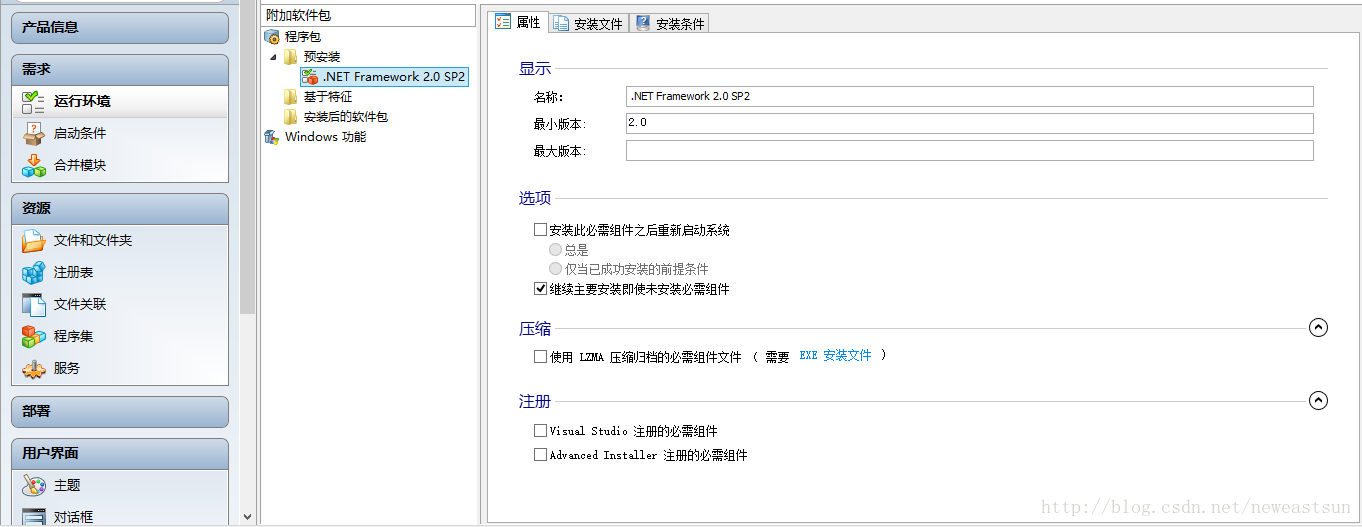Image resolution: width=1362 pixels, height=527 pixels.
Task: Click the .NET Framework 2.0 SP2 package icon
Action: click(310, 76)
